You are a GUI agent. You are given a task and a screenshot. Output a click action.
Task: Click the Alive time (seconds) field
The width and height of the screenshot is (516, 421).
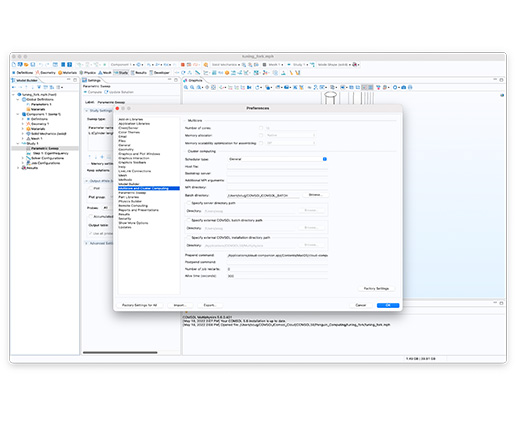point(277,276)
